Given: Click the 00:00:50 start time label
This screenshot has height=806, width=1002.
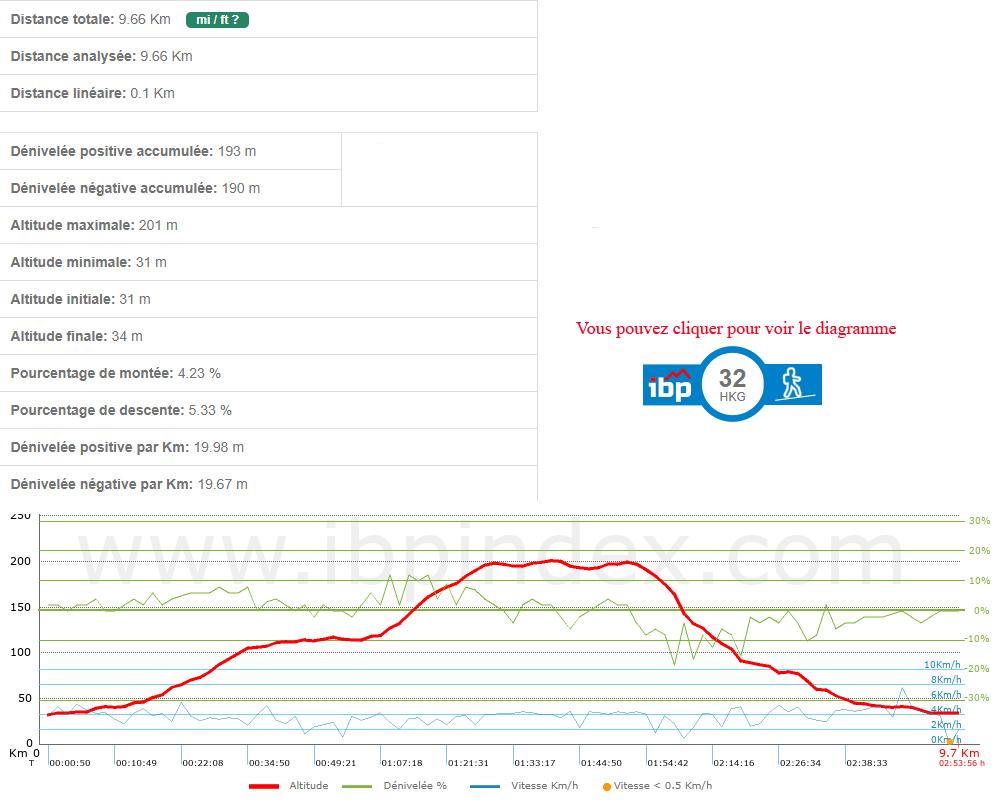Looking at the screenshot, I should pyautogui.click(x=70, y=762).
